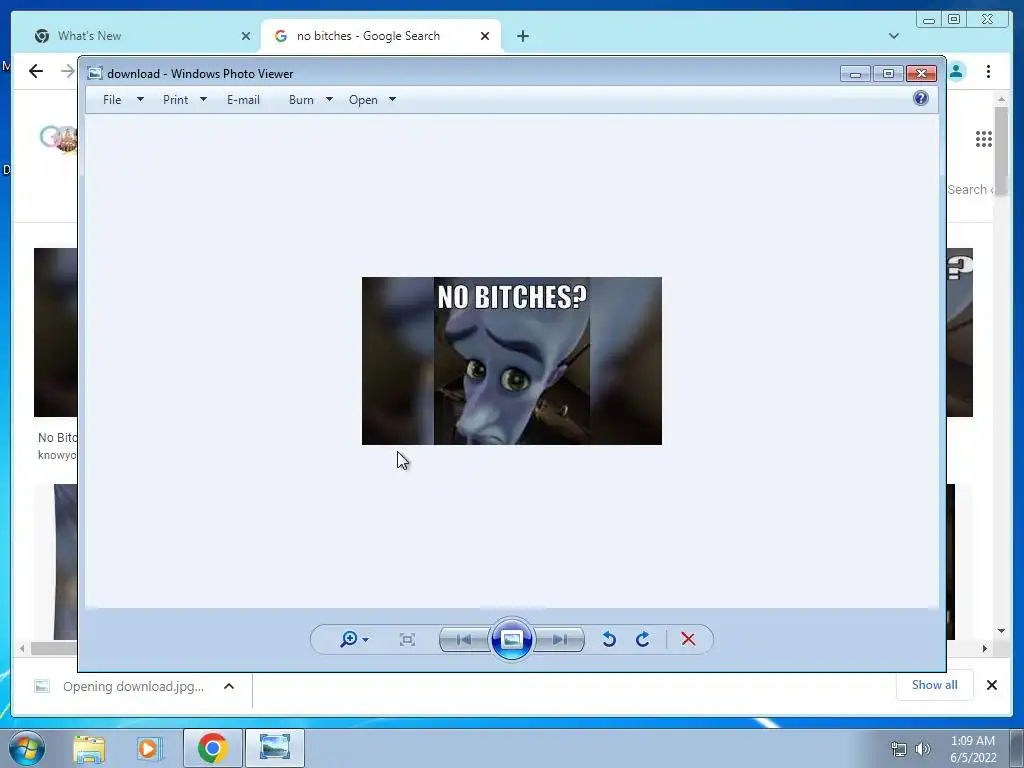Delete the image with red X
The height and width of the screenshot is (768, 1024).
tap(688, 639)
